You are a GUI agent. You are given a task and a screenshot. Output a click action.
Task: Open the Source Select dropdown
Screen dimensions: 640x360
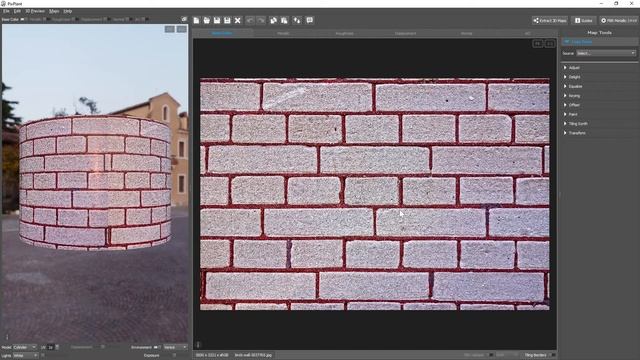click(606, 53)
